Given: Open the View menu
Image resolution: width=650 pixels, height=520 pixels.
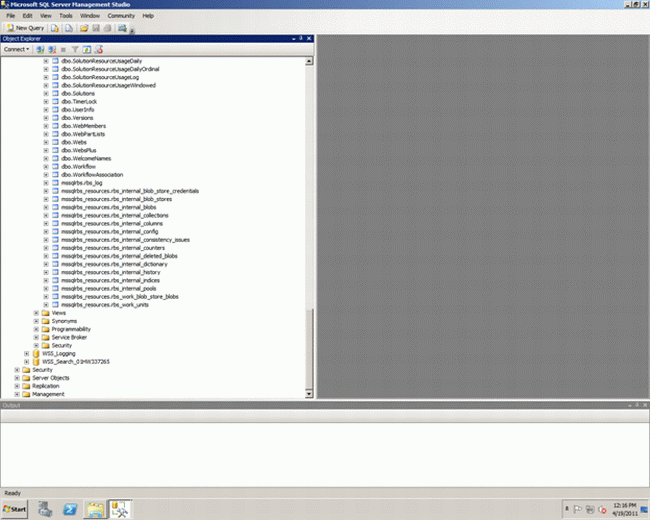Looking at the screenshot, I should (x=46, y=16).
